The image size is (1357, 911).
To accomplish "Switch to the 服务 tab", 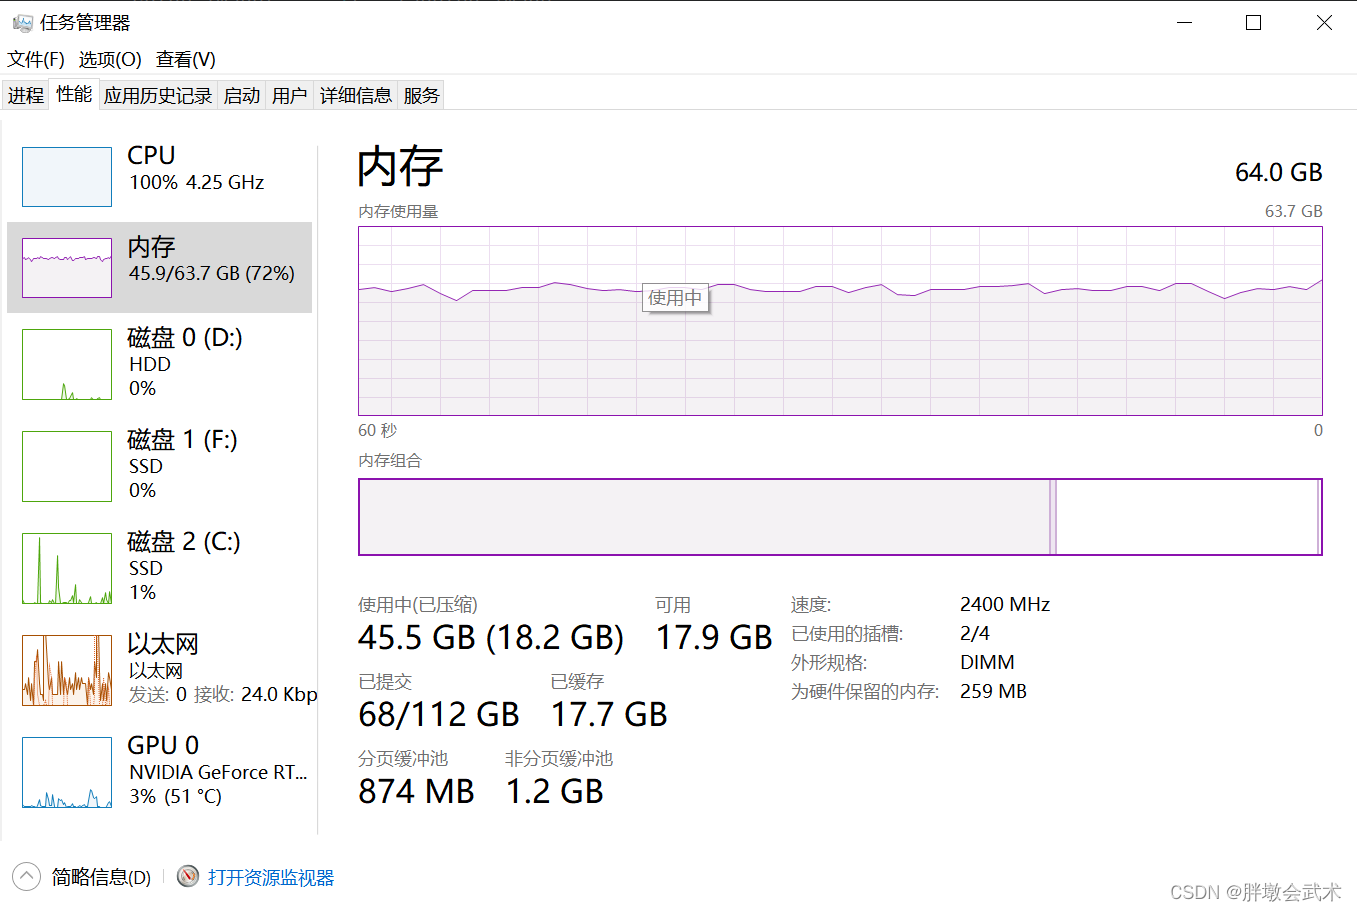I will point(422,95).
